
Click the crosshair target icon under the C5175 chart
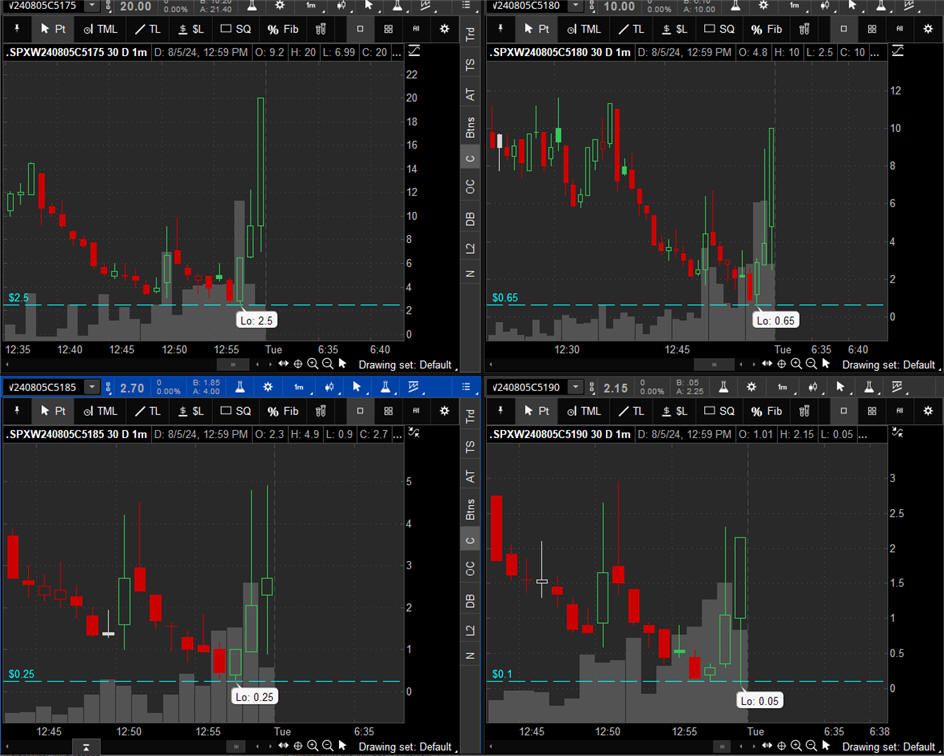click(x=298, y=364)
